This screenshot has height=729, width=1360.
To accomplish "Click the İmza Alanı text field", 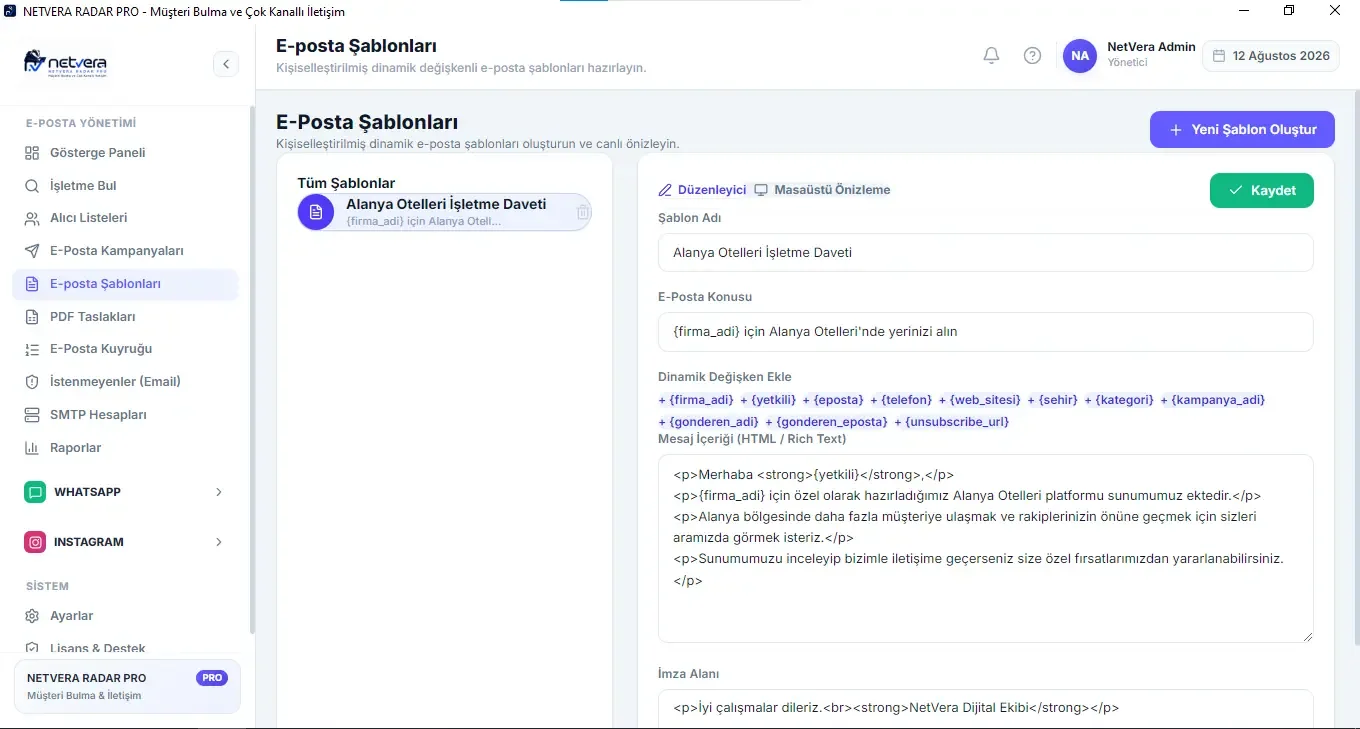I will 985,708.
